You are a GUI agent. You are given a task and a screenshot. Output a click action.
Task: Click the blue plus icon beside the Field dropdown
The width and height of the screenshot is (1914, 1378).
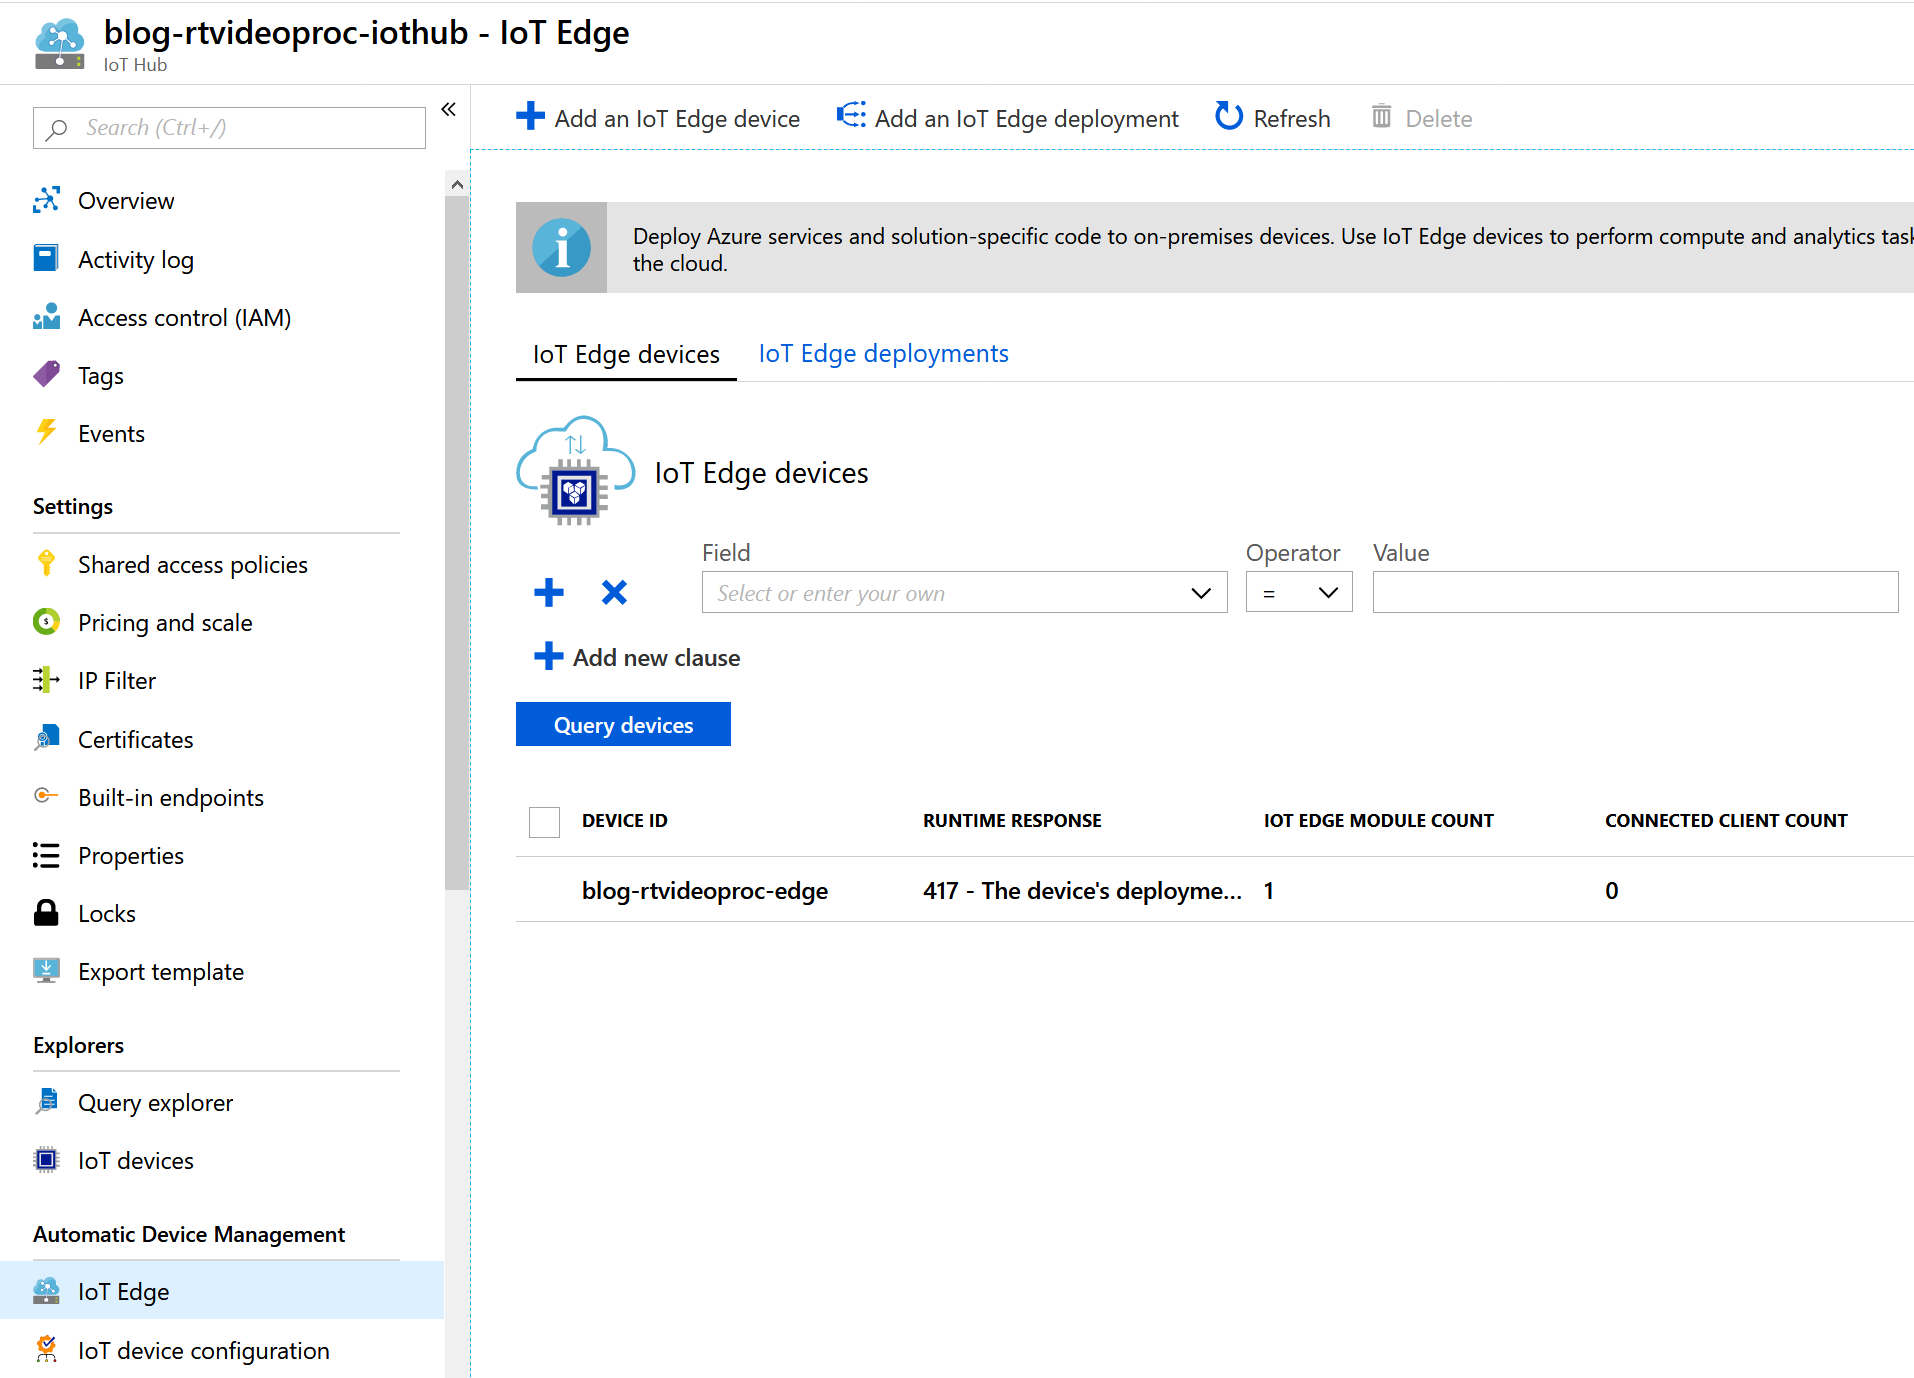[x=549, y=593]
